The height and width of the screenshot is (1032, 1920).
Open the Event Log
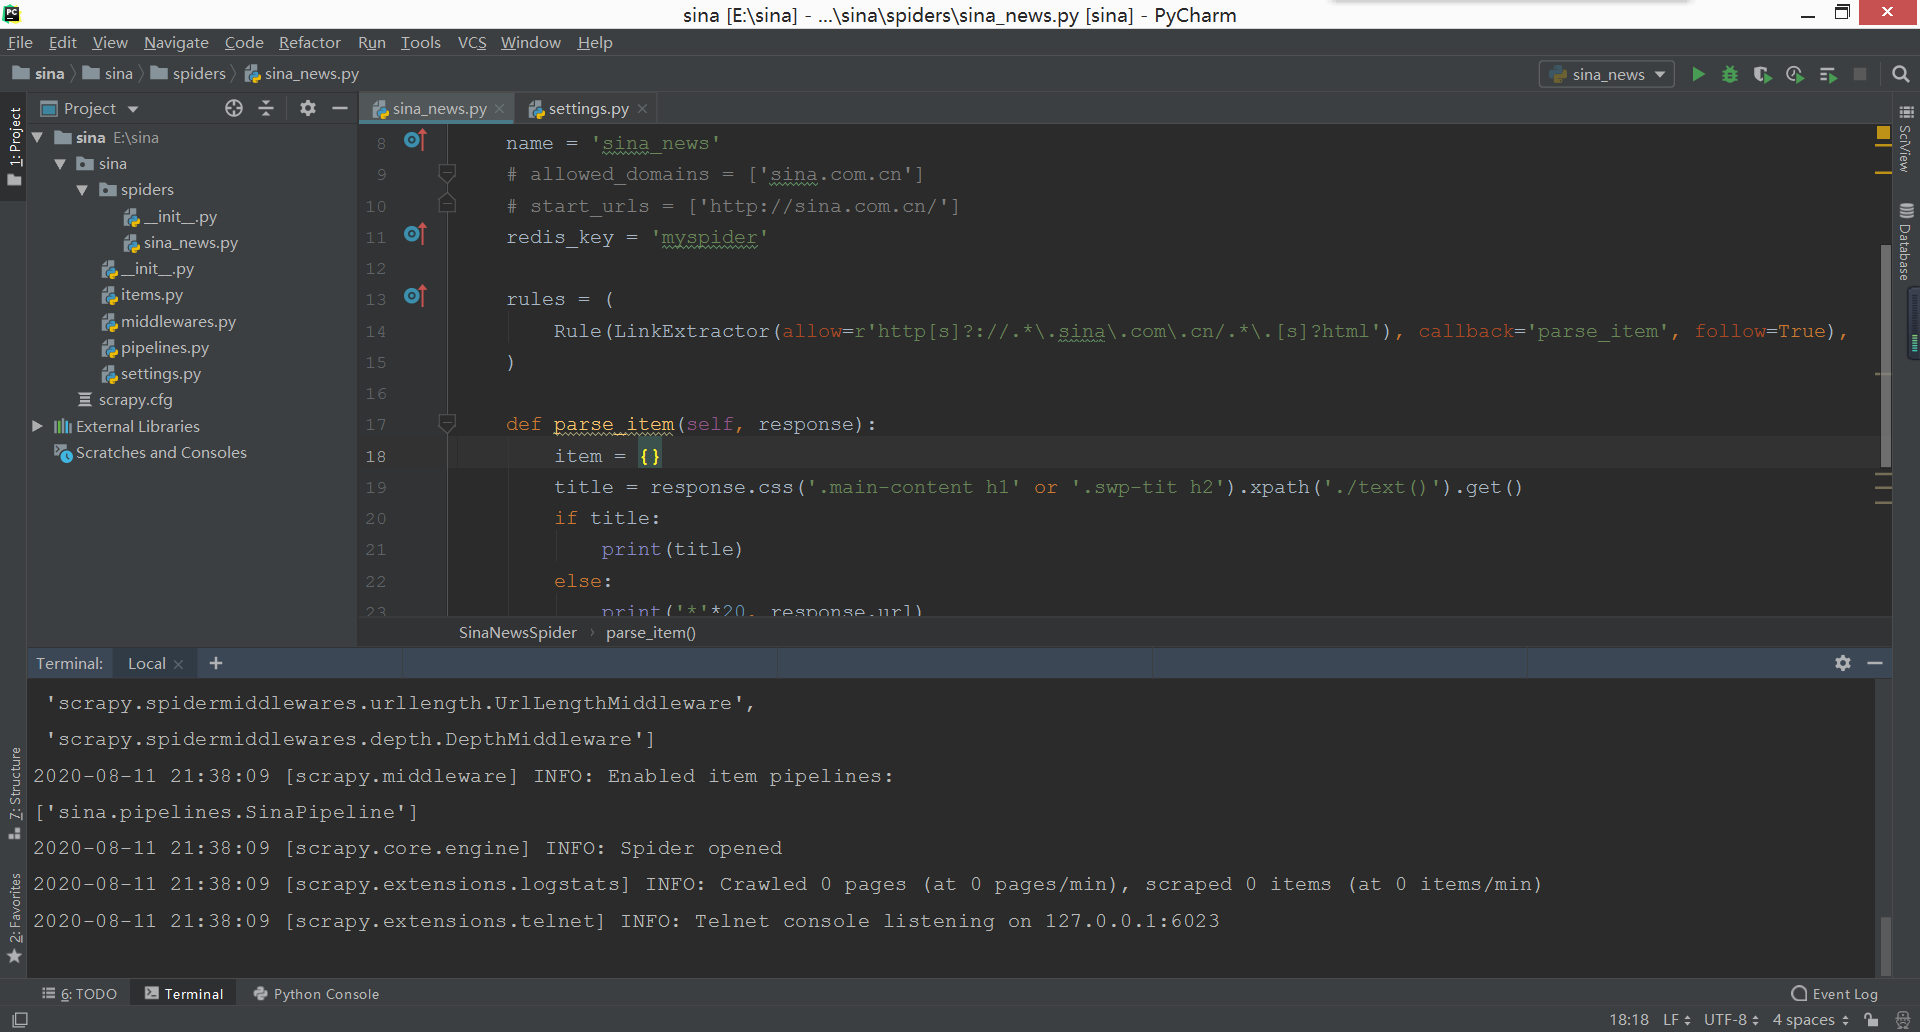pyautogui.click(x=1835, y=994)
